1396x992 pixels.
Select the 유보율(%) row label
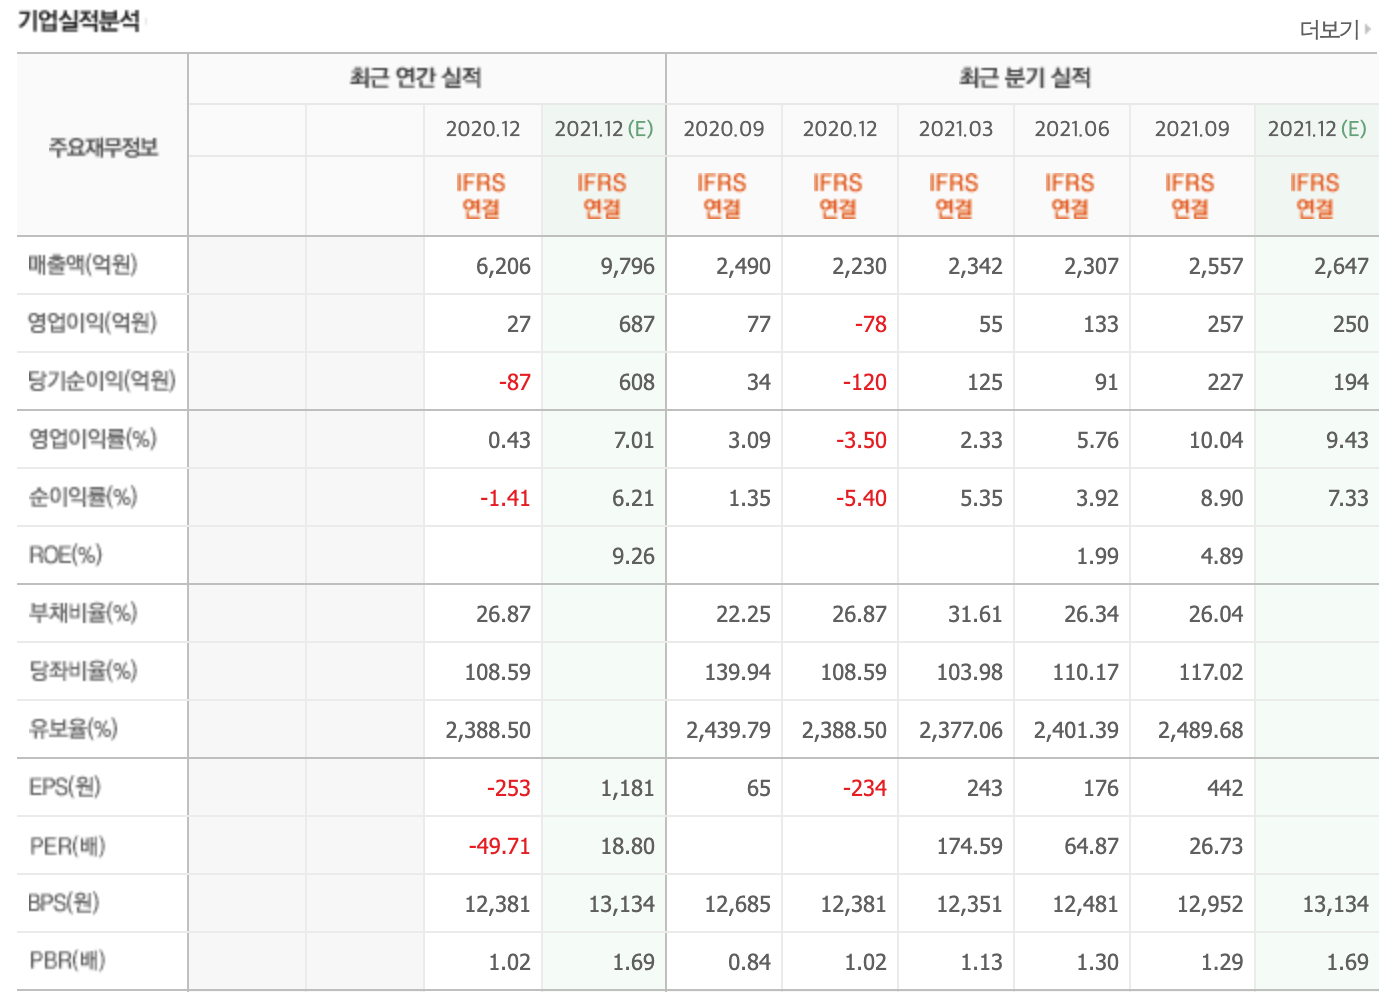coord(73,729)
